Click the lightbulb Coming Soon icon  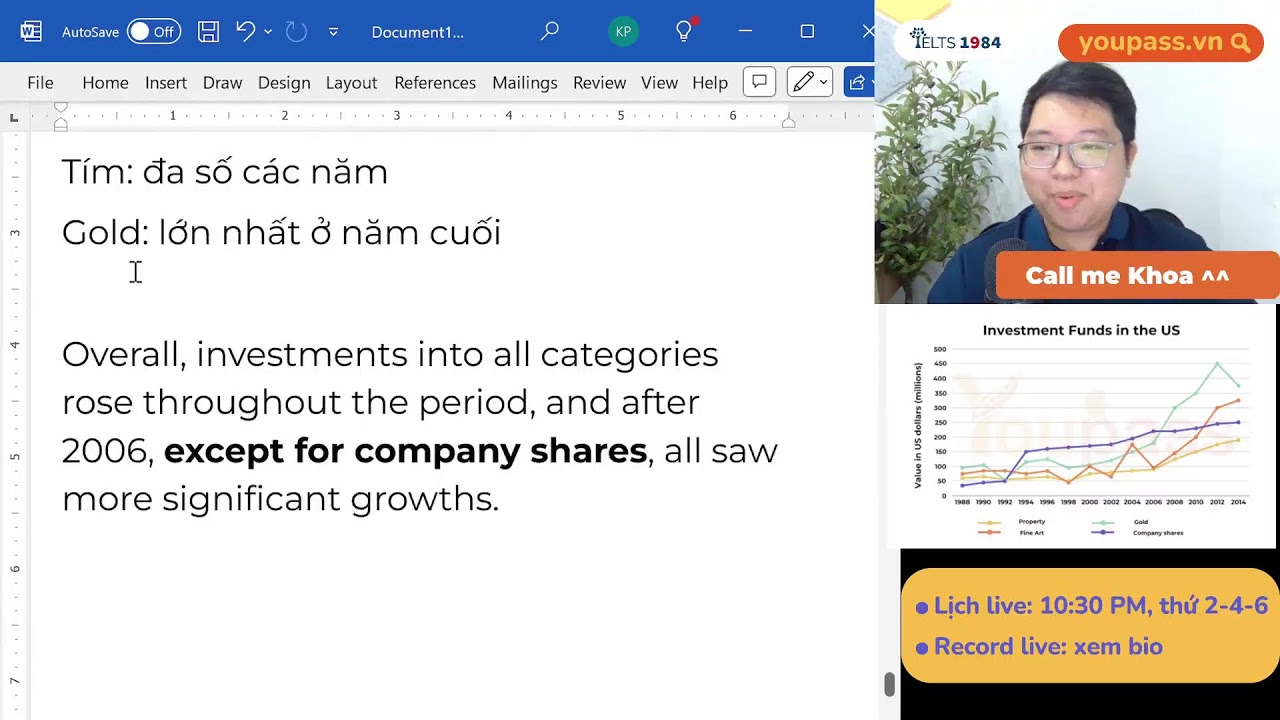click(x=684, y=31)
